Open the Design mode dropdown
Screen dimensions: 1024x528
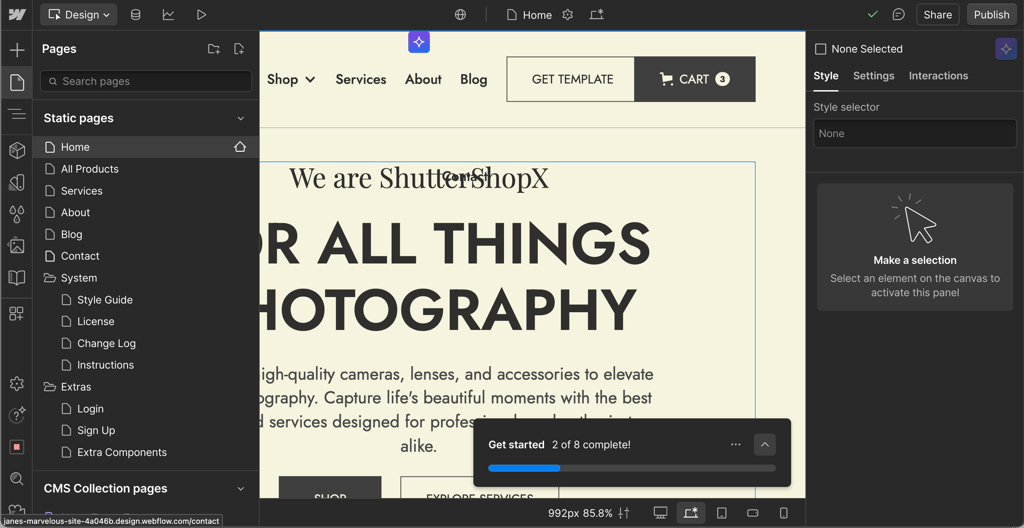point(79,14)
